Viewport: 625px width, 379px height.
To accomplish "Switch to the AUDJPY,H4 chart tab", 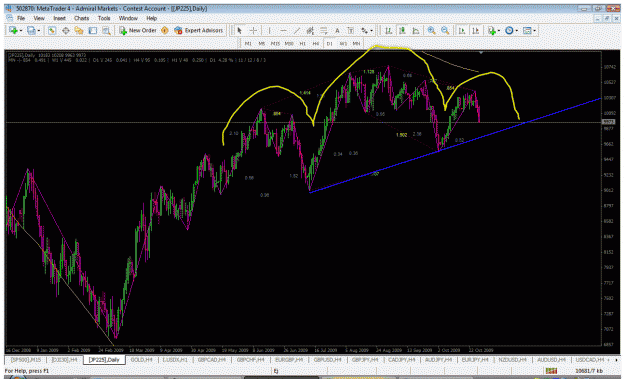I will click(438, 359).
